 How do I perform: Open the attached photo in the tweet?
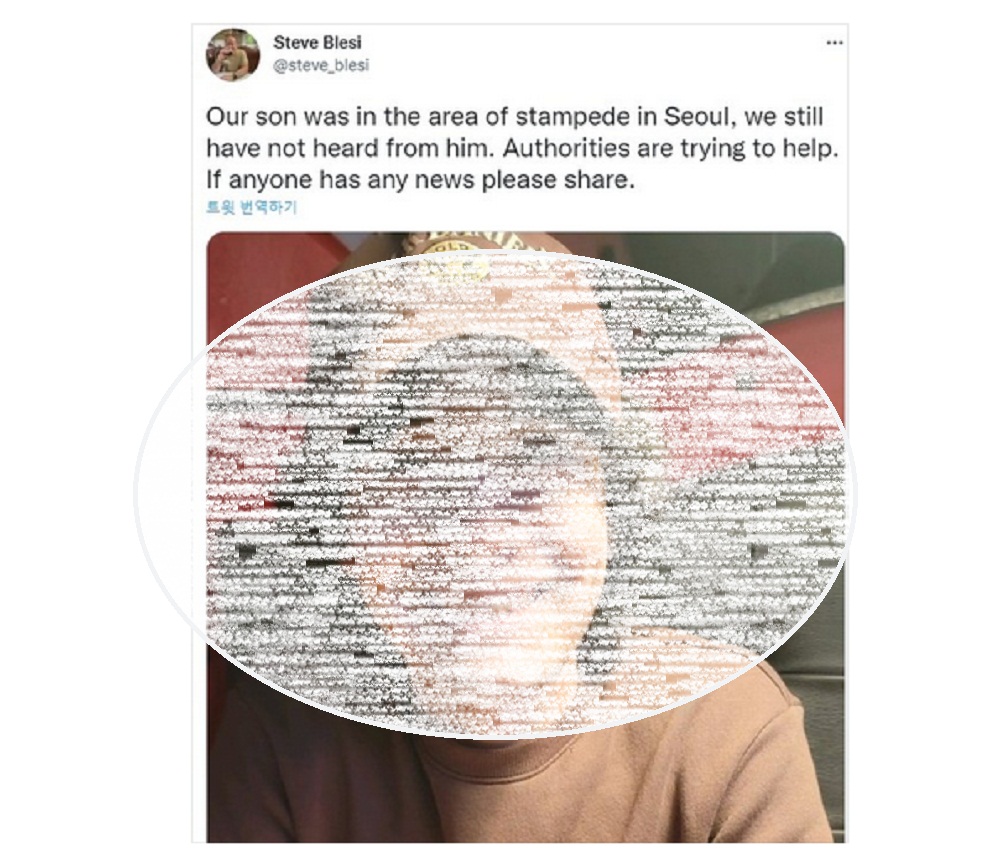[526, 537]
